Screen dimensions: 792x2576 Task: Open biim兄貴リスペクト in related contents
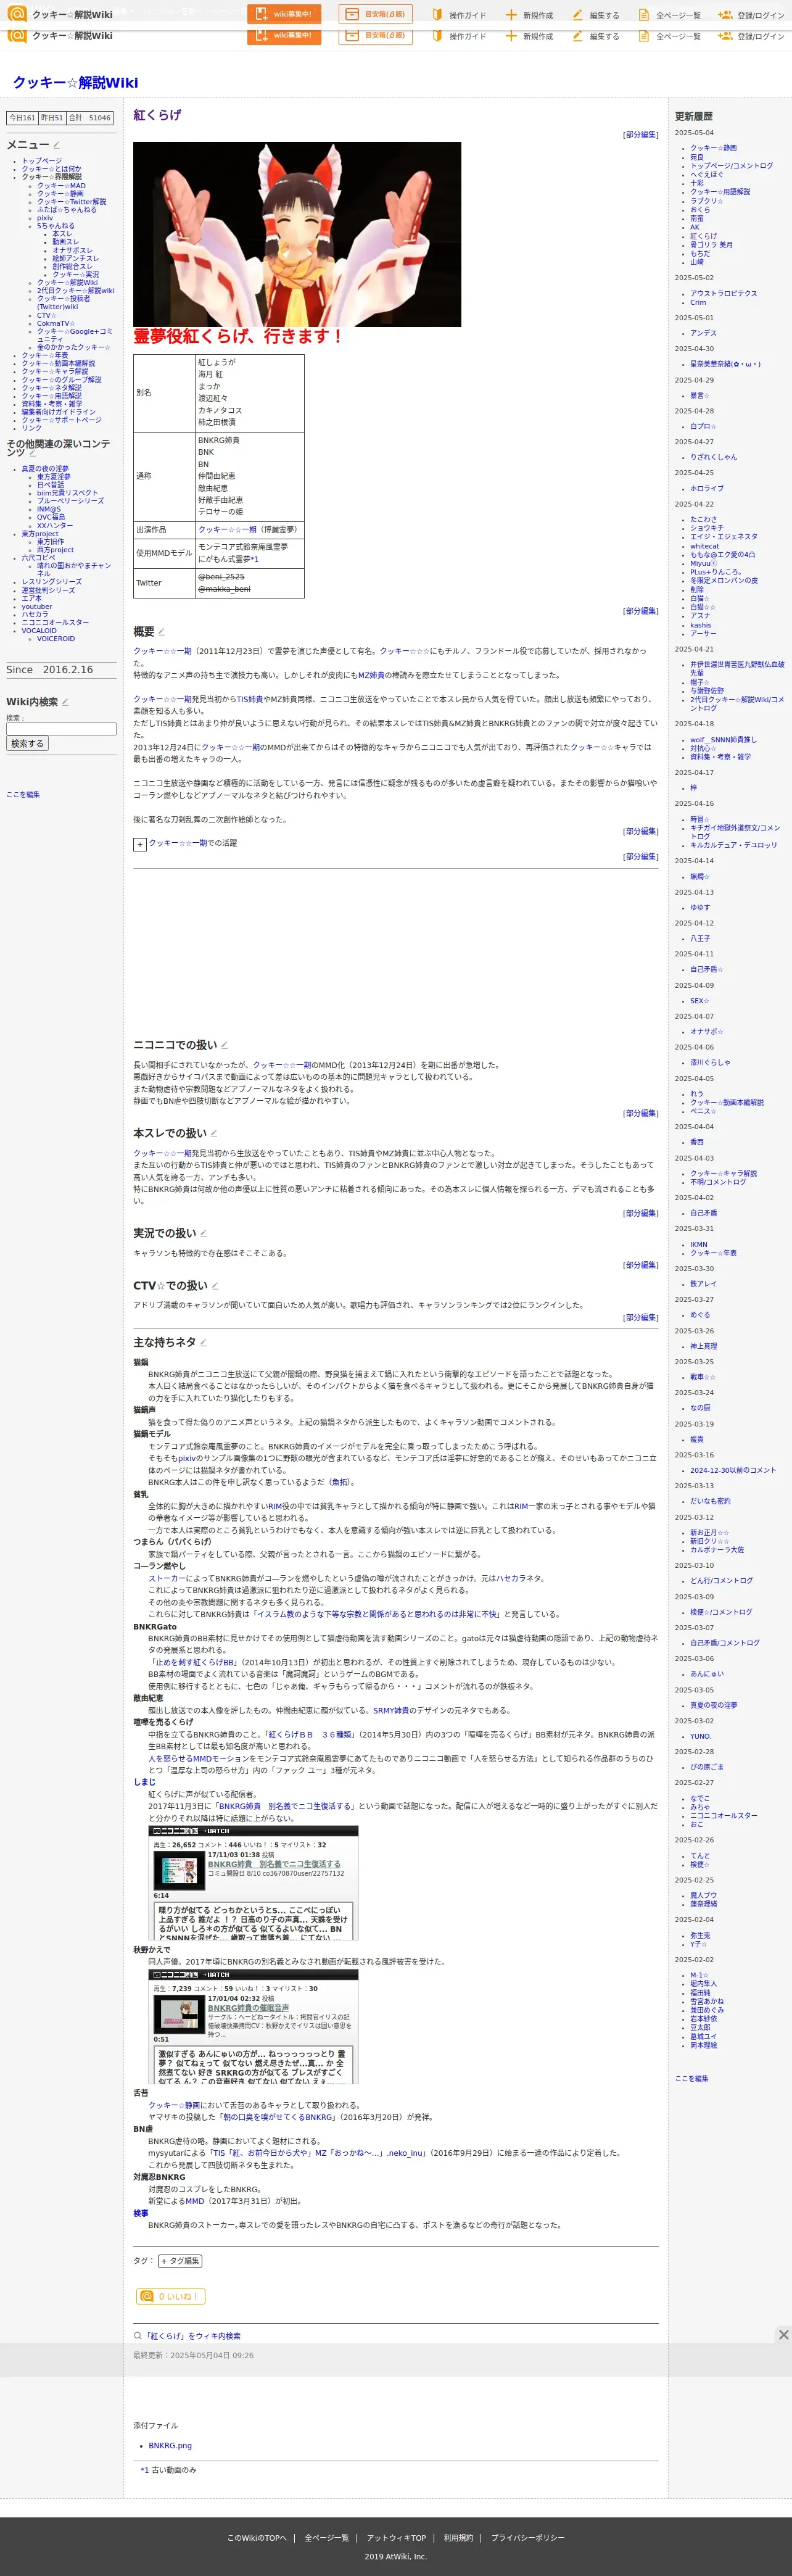click(68, 493)
